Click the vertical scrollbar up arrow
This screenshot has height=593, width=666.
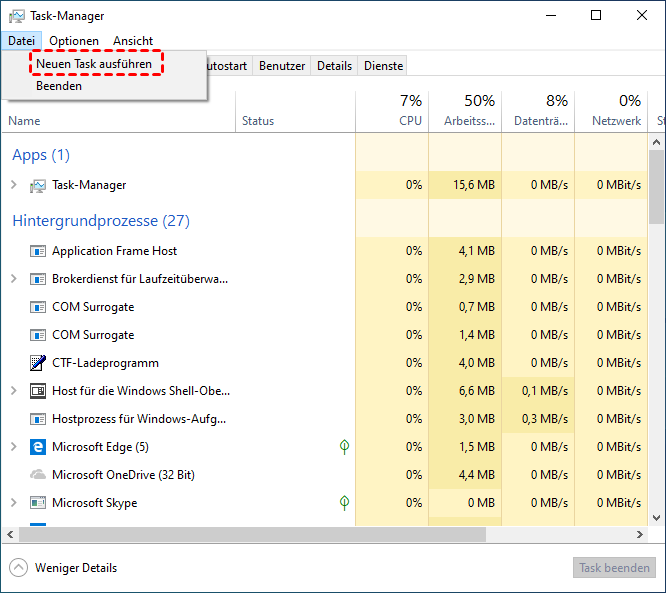click(657, 142)
